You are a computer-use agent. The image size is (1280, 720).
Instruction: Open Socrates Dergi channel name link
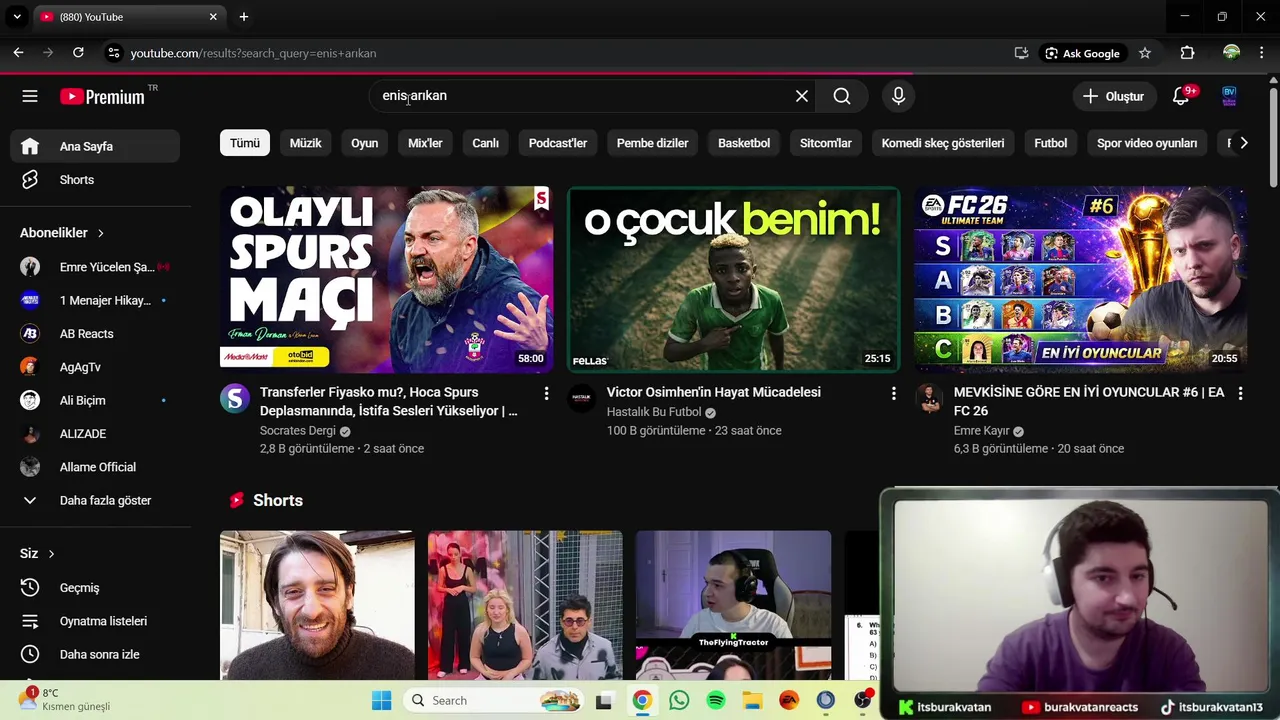point(298,431)
